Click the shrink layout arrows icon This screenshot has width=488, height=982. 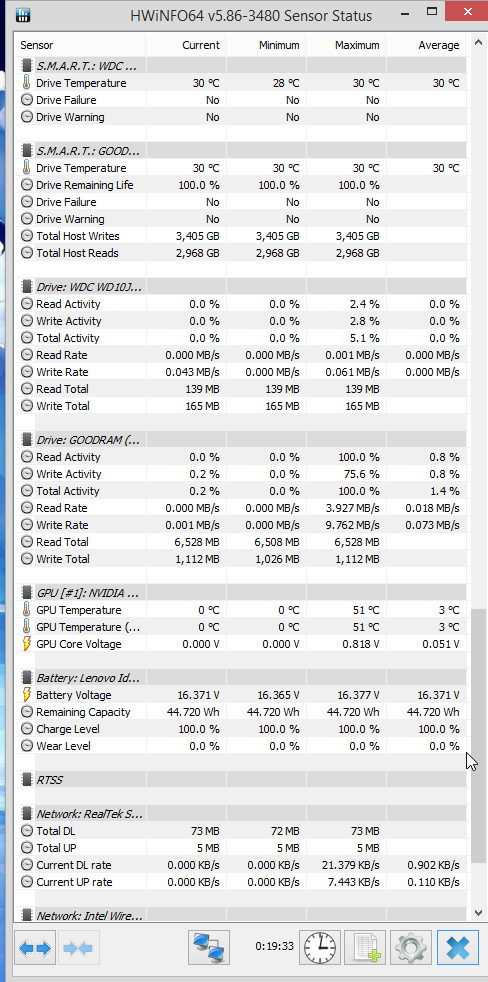(x=79, y=948)
